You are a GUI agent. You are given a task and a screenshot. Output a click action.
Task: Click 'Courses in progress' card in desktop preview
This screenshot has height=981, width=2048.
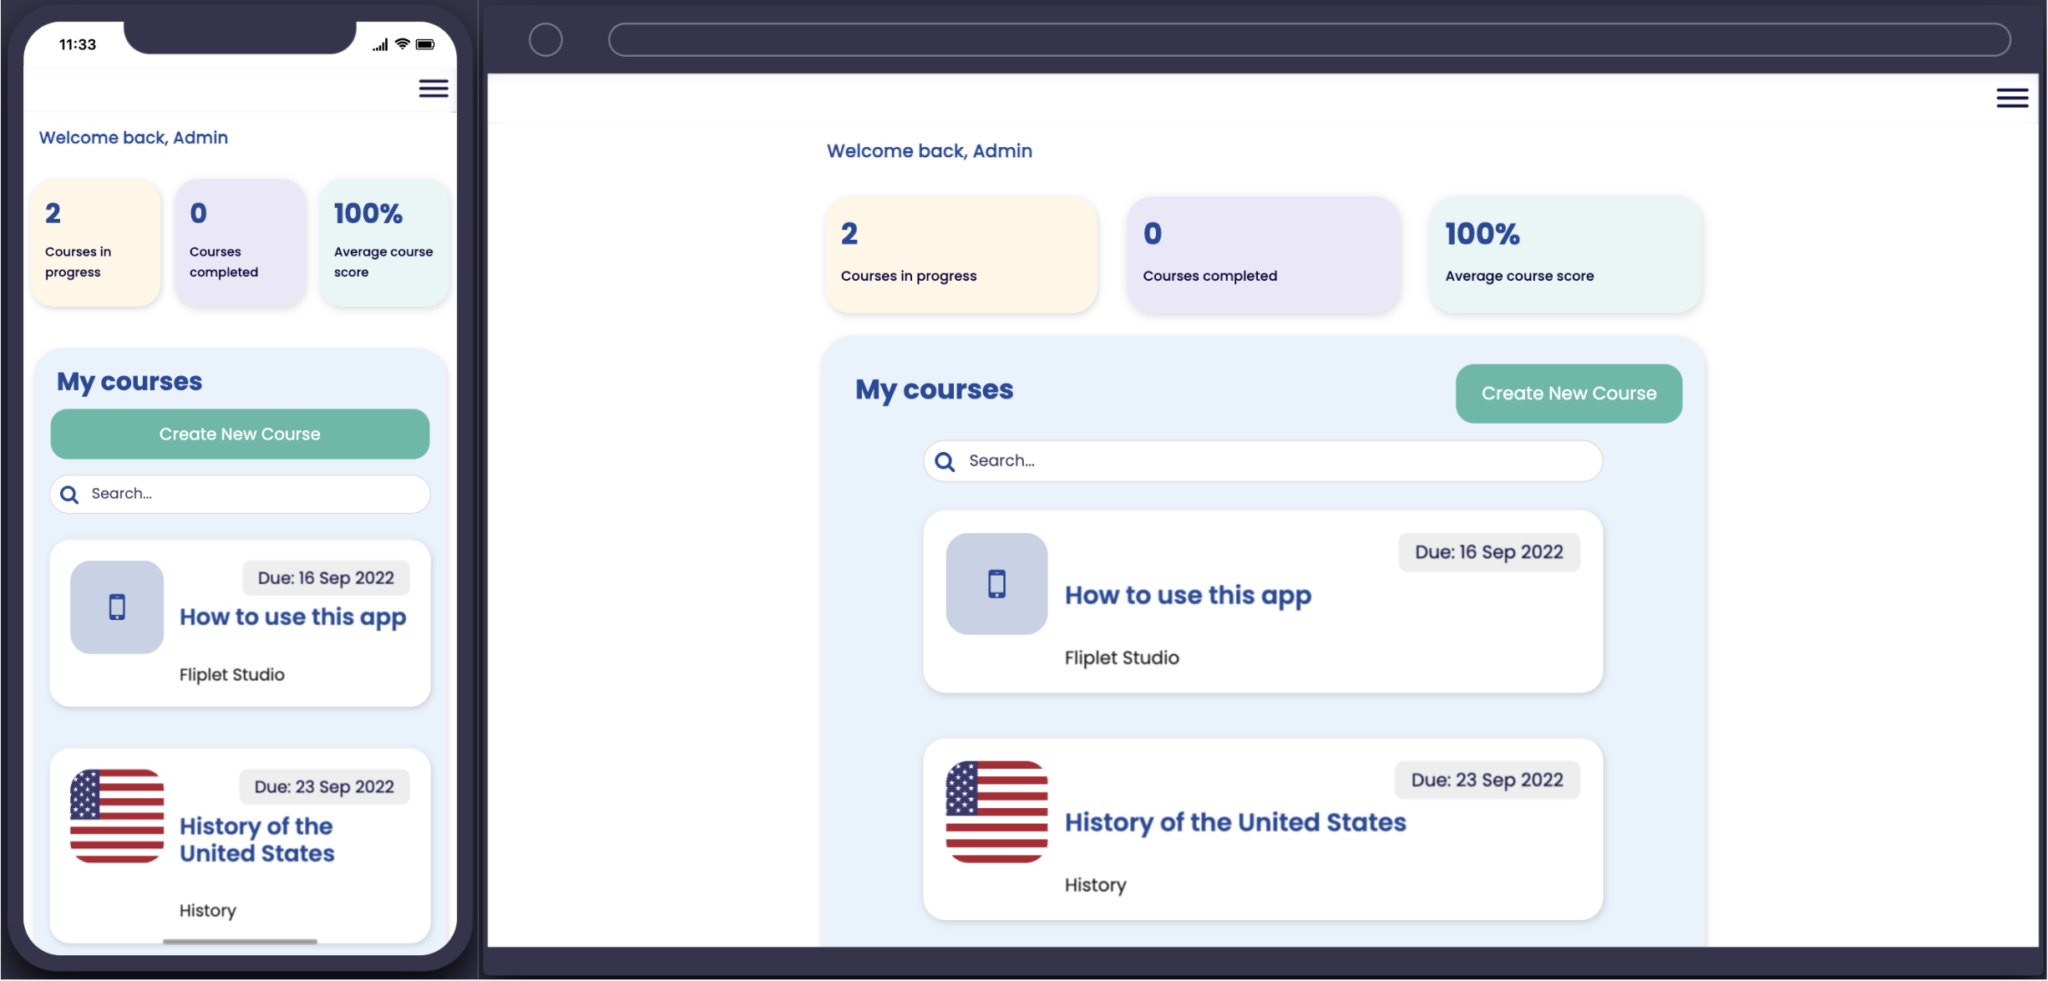961,255
